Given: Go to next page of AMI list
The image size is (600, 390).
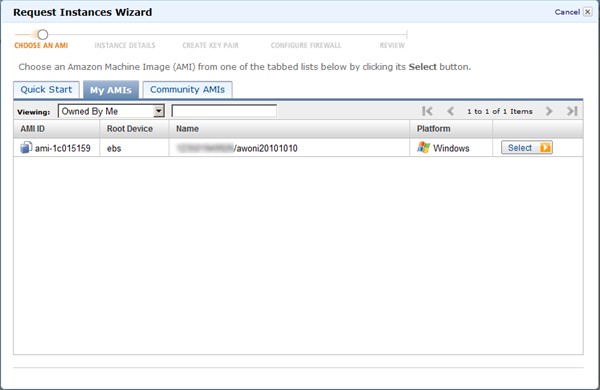Looking at the screenshot, I should pyautogui.click(x=549, y=111).
